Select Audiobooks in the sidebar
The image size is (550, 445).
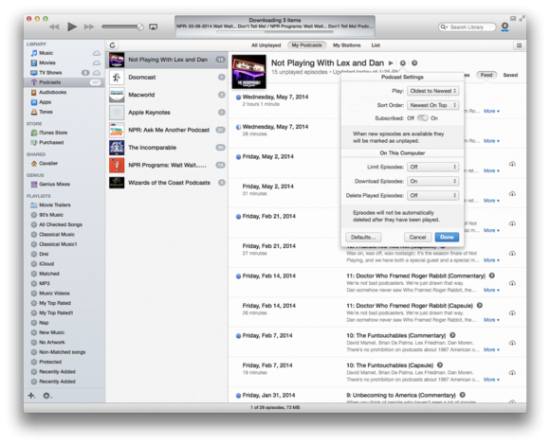click(64, 92)
